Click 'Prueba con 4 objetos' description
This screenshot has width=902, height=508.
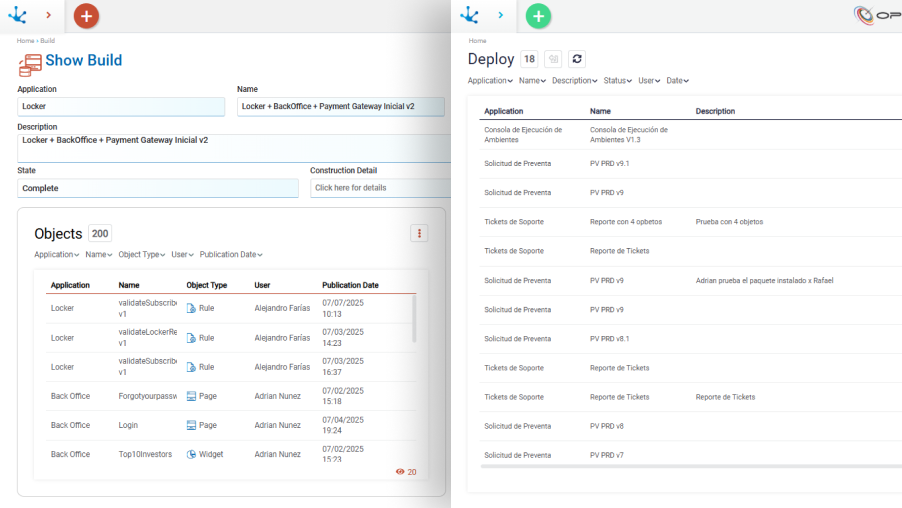729,222
